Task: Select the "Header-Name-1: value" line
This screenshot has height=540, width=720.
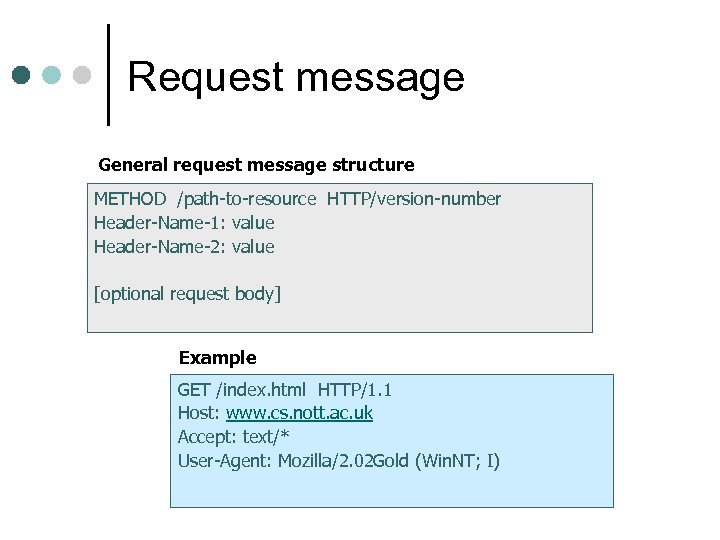Action: [x=184, y=223]
